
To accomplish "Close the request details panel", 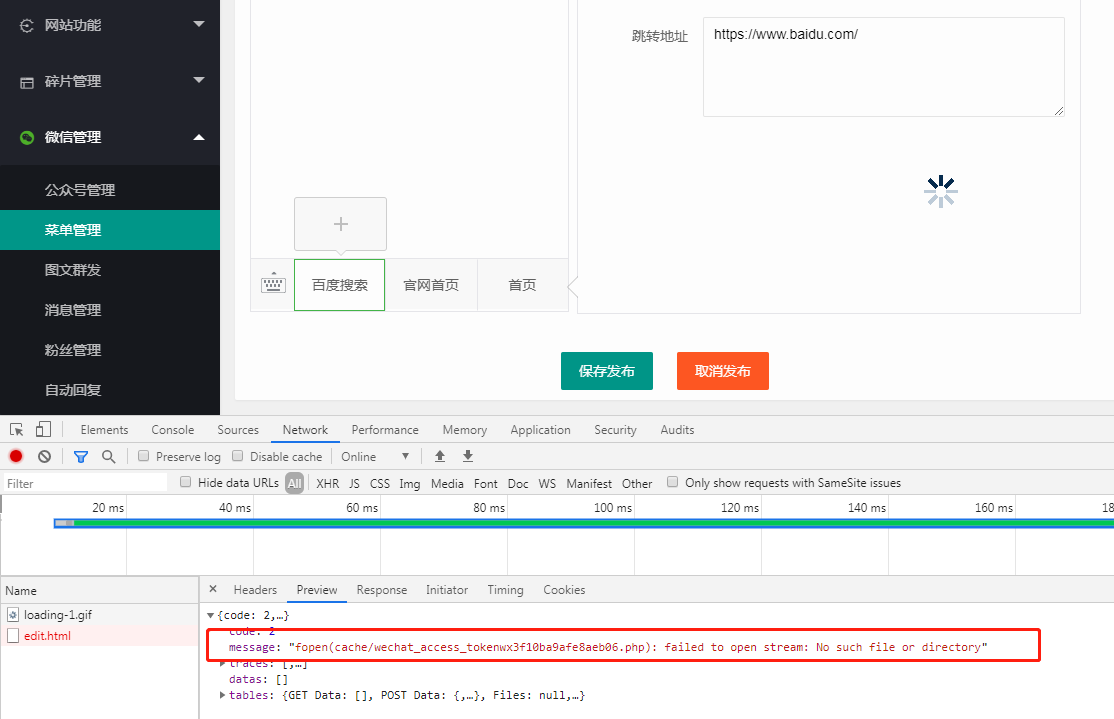I will tap(213, 589).
